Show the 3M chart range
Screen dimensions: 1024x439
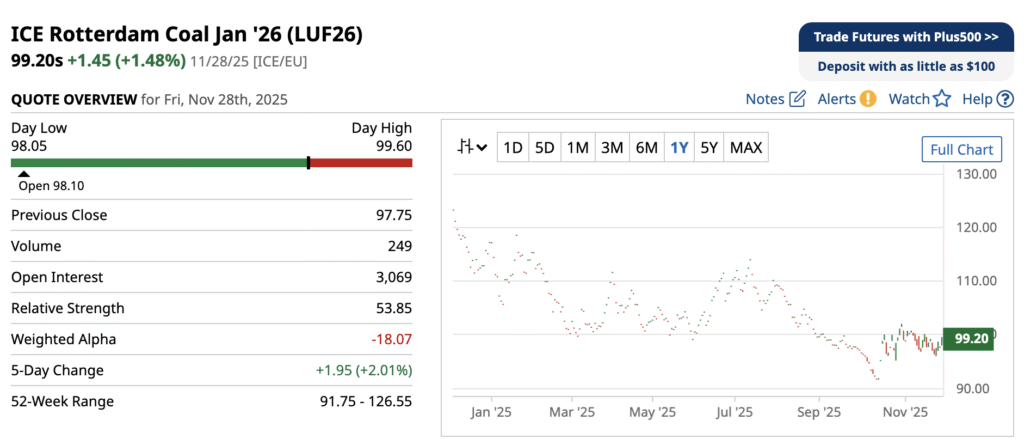click(611, 148)
